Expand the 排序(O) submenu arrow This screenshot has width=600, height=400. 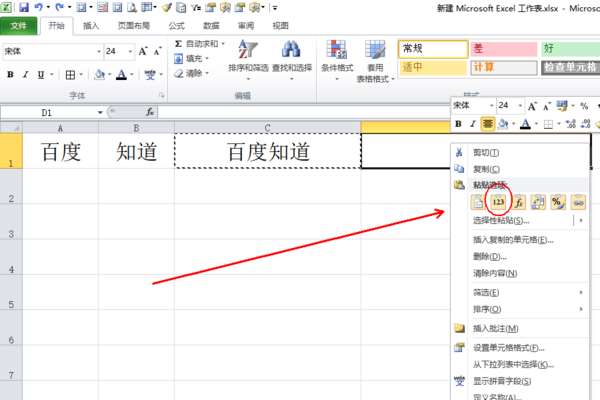(581, 309)
